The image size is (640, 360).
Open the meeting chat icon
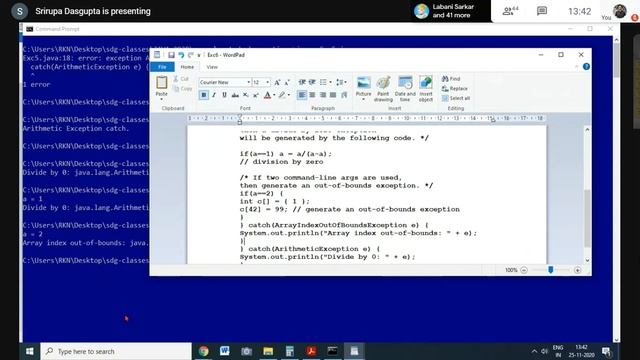pyautogui.click(x=542, y=11)
